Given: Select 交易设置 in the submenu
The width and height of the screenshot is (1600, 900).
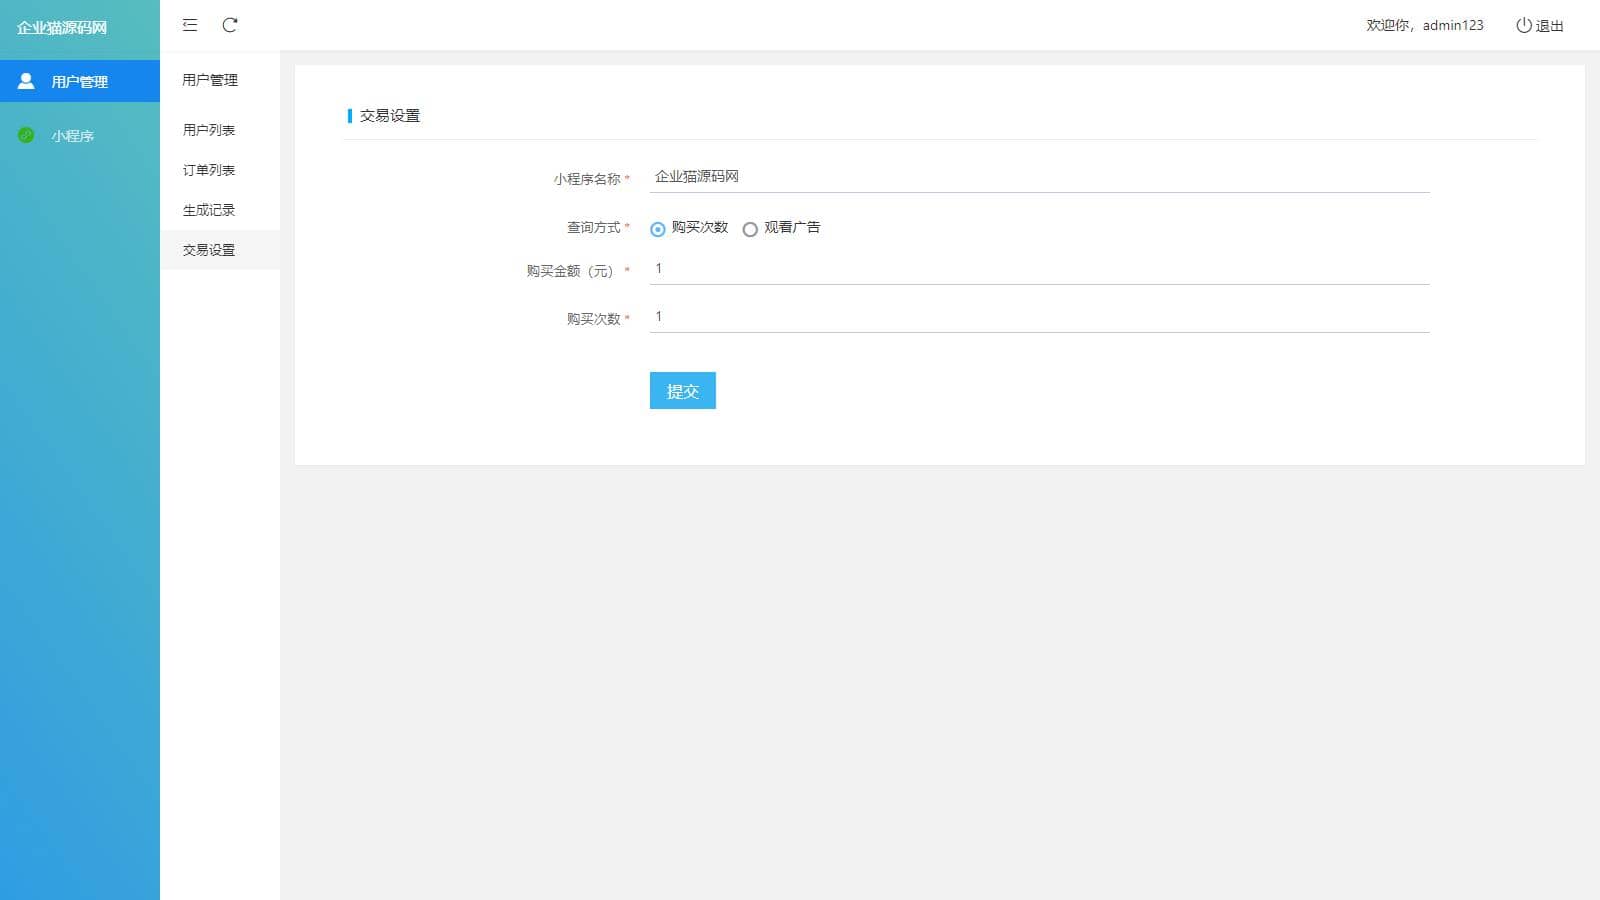Looking at the screenshot, I should [x=209, y=250].
